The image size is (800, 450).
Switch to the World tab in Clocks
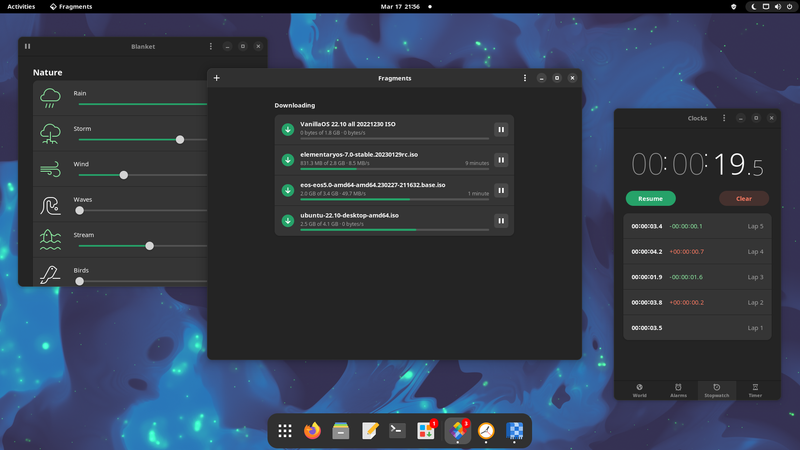point(639,391)
